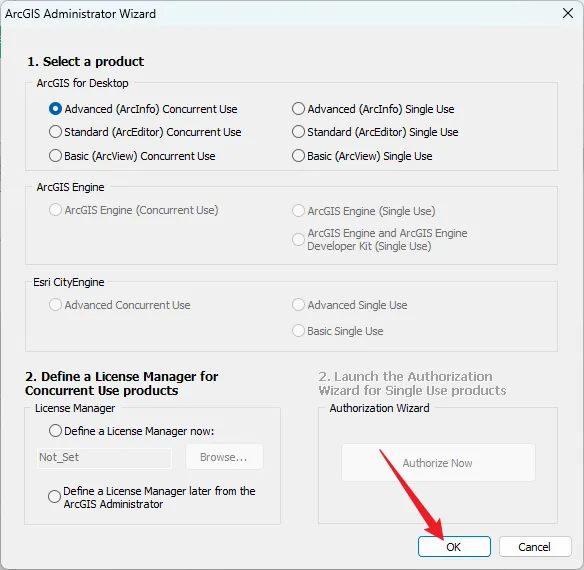Image resolution: width=584 pixels, height=570 pixels.
Task: Close the ArcGIS Administrator Wizard window
Action: [x=568, y=13]
